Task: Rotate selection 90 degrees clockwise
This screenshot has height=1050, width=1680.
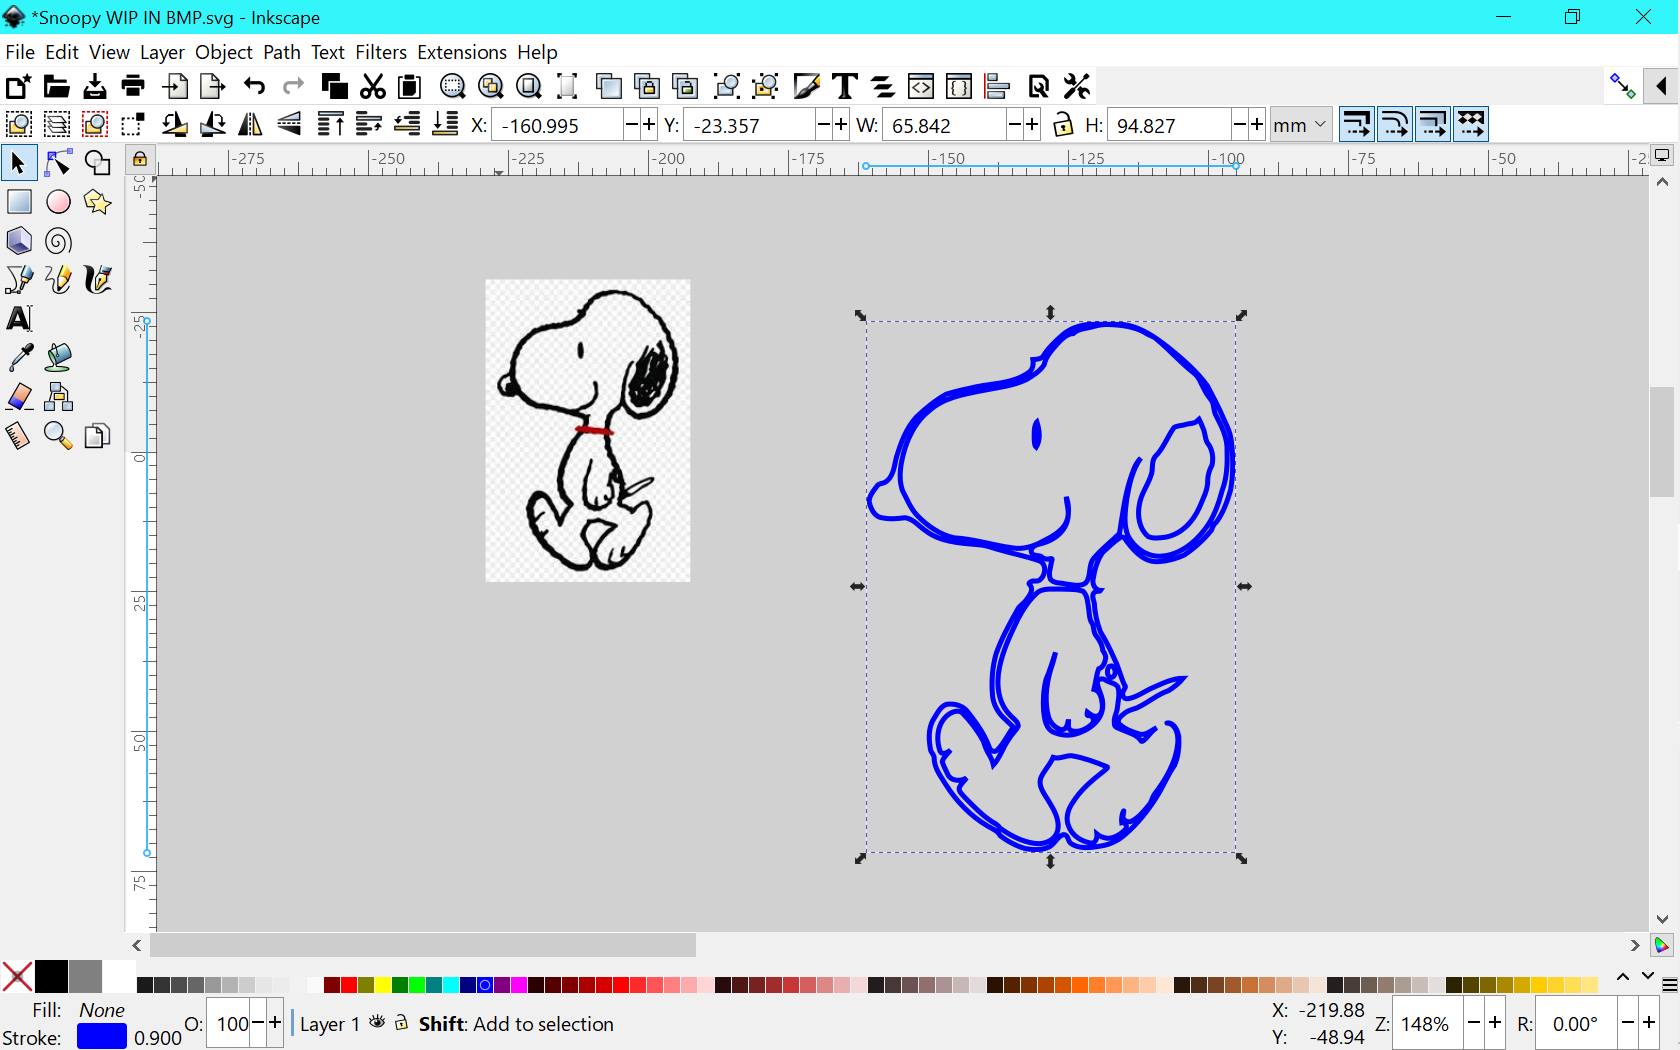Action: pos(212,125)
